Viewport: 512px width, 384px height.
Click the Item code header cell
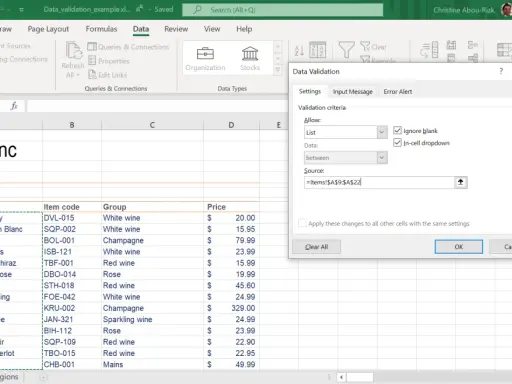(x=72, y=207)
